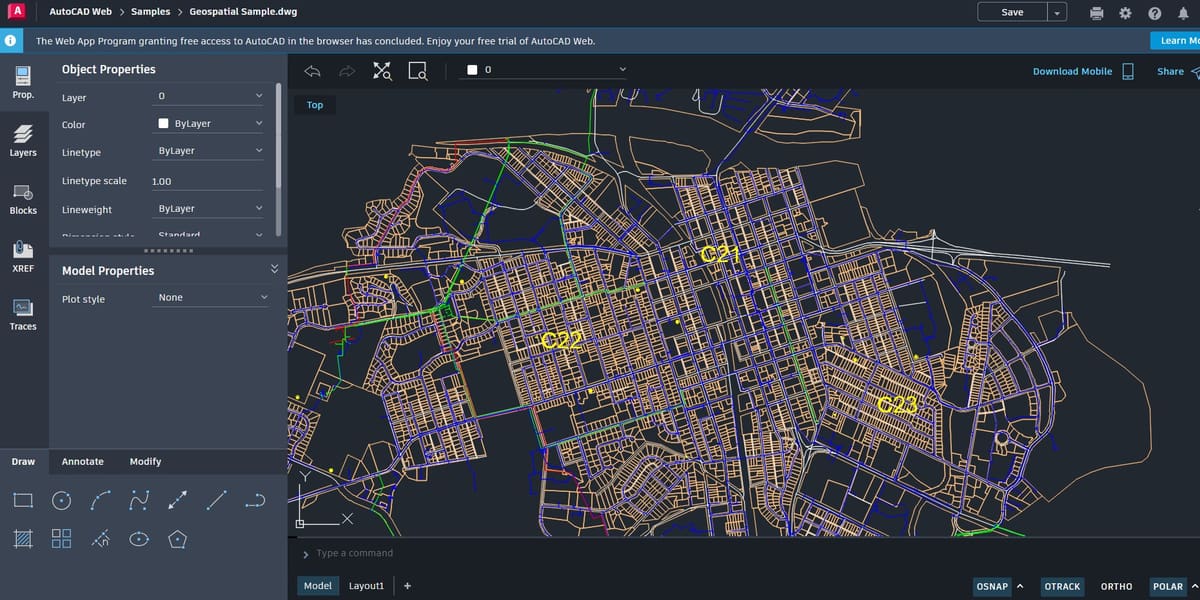Open the Layers panel in the sidebar
This screenshot has height=600, width=1200.
tap(23, 140)
